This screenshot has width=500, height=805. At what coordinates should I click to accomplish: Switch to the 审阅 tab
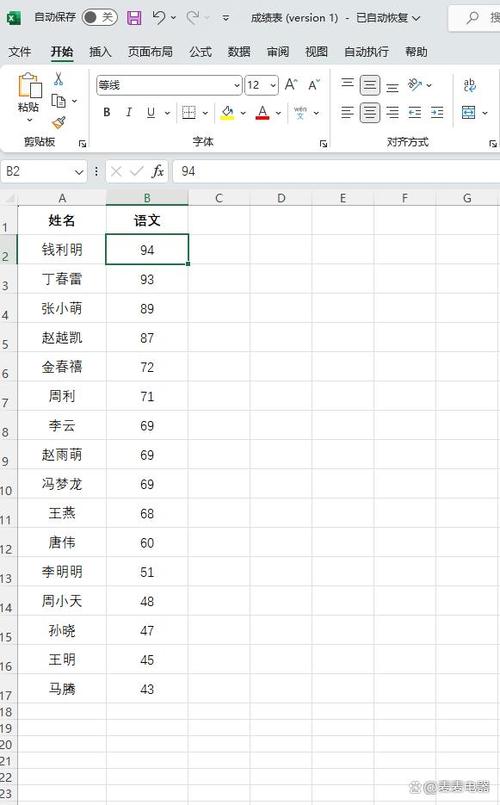coord(278,52)
